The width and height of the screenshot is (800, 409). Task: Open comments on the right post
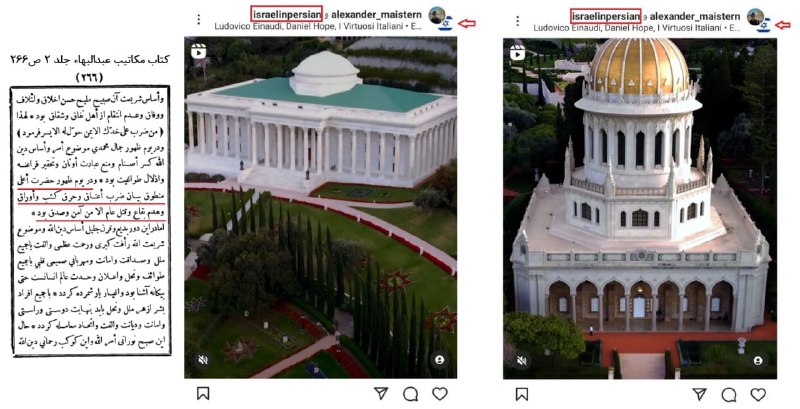point(729,395)
